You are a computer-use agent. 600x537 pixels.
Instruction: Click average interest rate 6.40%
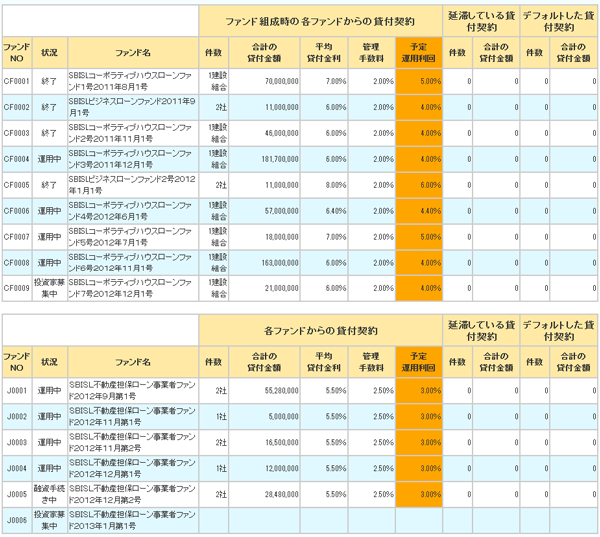[x=336, y=211]
